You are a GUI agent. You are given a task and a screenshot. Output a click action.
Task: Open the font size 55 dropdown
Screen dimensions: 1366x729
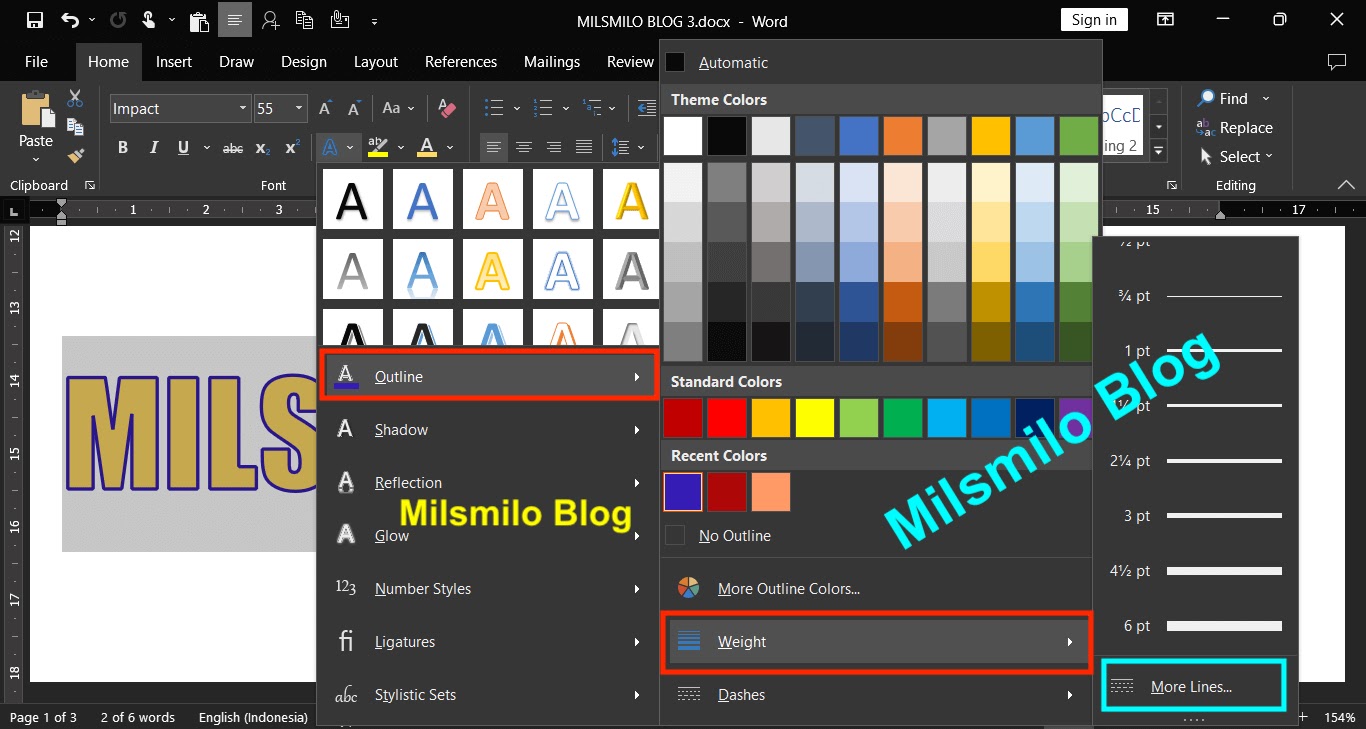tap(299, 108)
